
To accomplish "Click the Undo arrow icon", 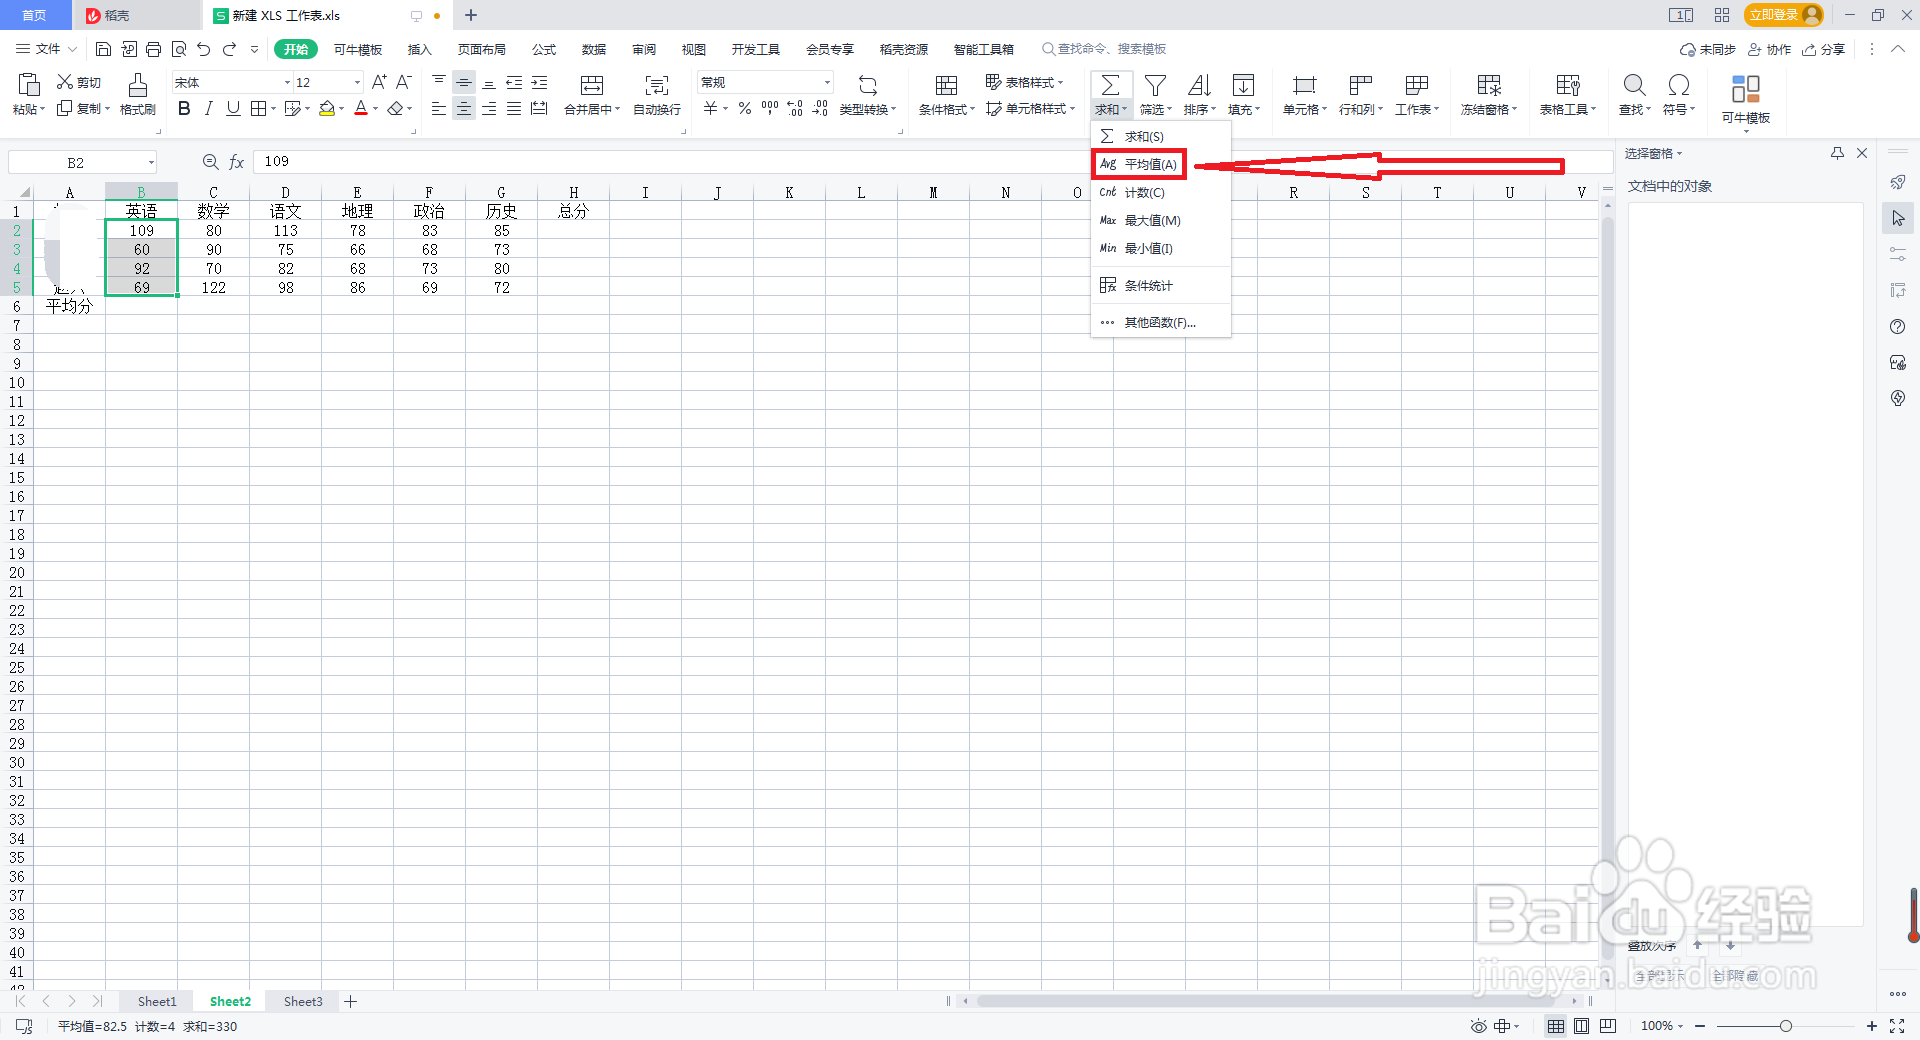I will tap(204, 49).
